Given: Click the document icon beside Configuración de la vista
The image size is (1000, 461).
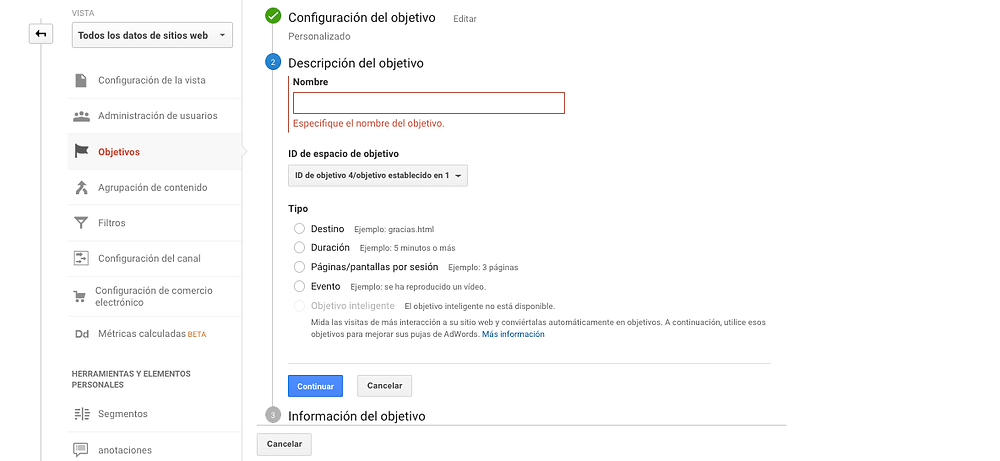Looking at the screenshot, I should point(81,80).
